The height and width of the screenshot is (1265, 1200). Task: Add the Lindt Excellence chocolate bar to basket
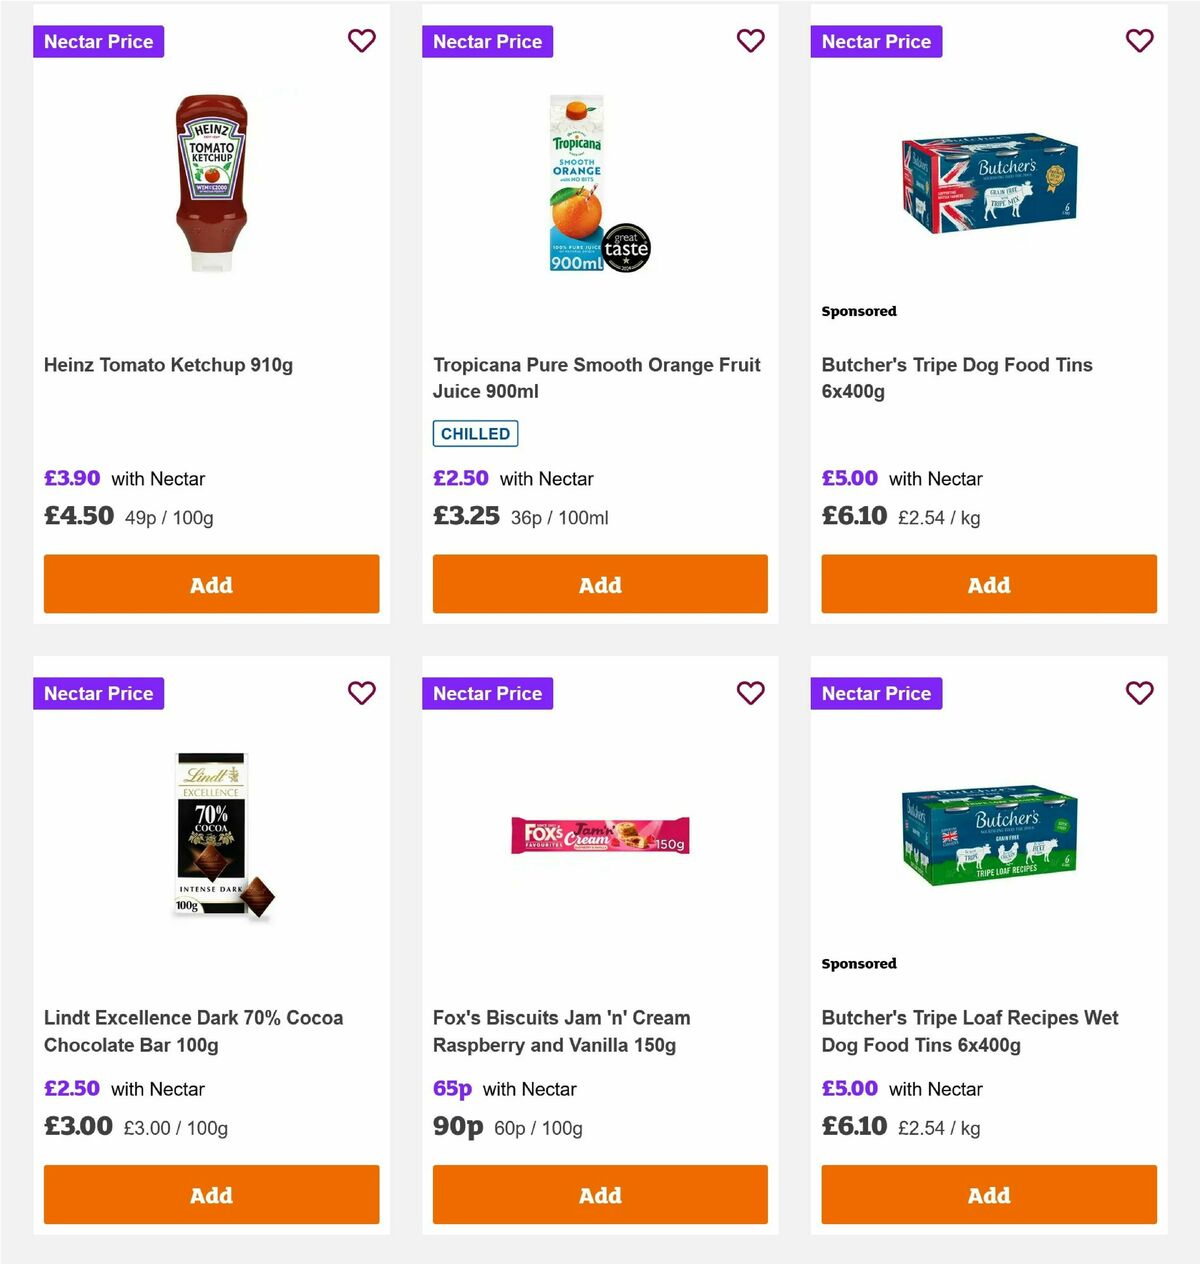click(211, 1194)
